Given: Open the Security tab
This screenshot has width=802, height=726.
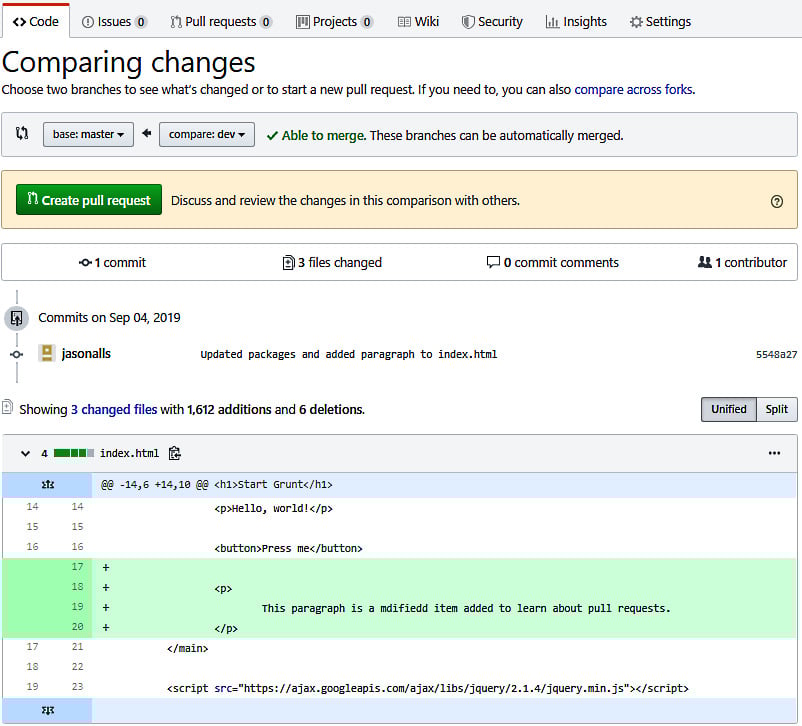Looking at the screenshot, I should [492, 21].
